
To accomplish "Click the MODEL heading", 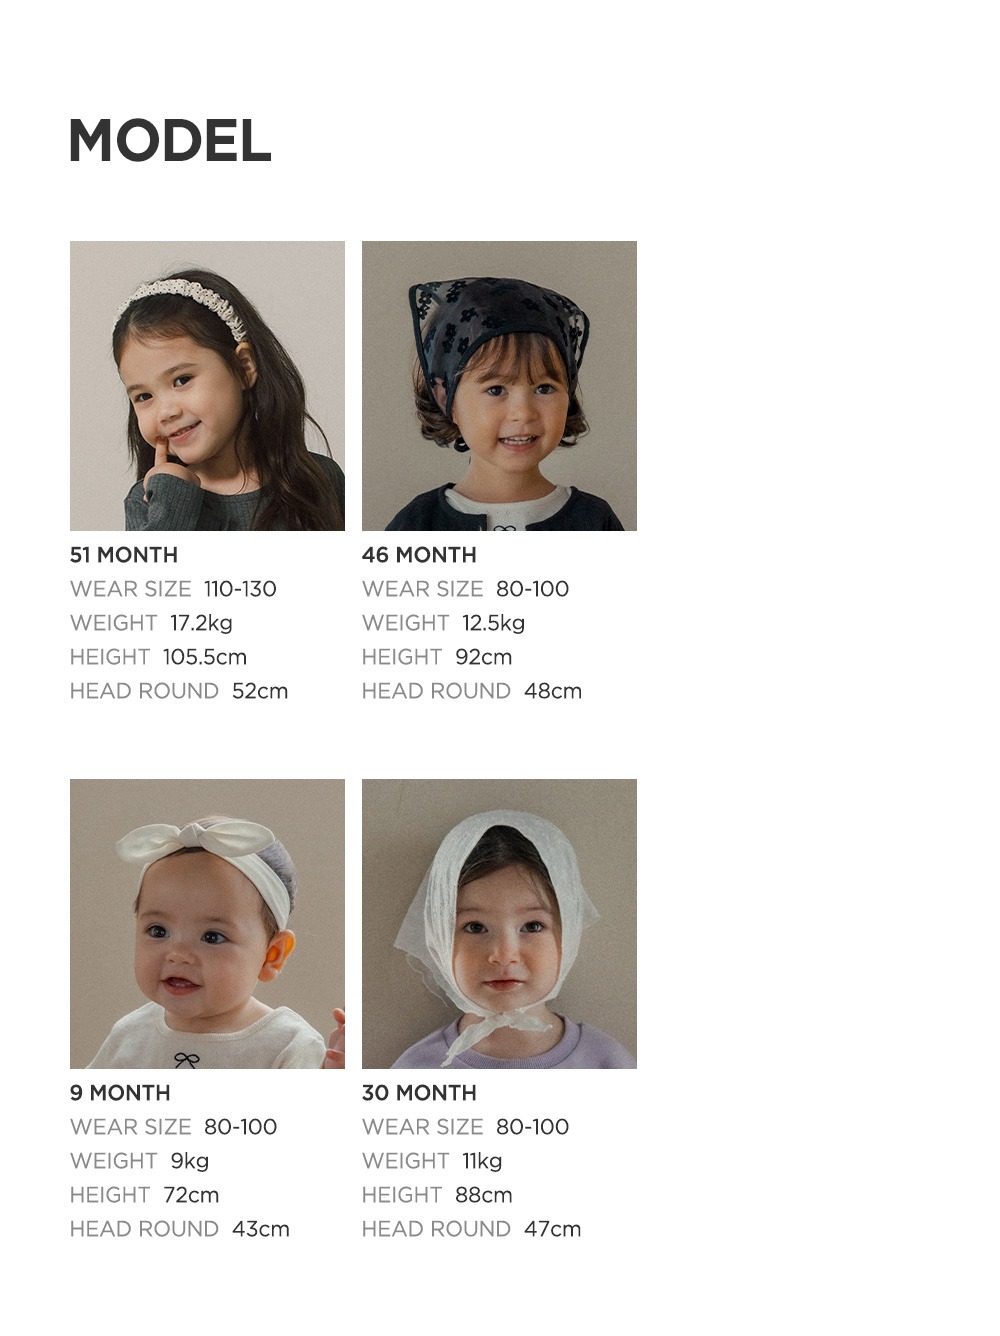I will (170, 141).
